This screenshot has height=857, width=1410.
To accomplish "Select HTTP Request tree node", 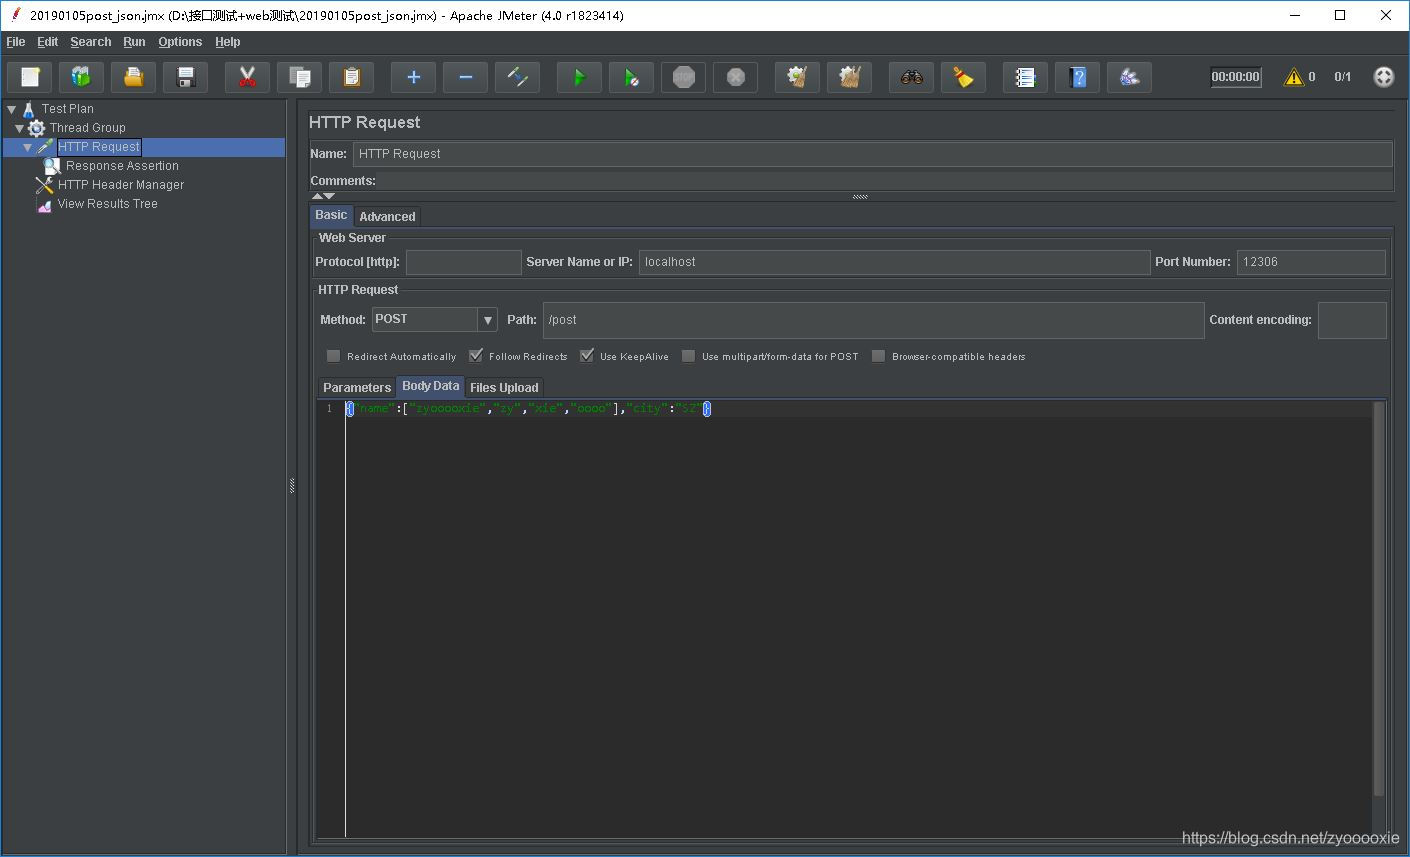I will click(99, 147).
